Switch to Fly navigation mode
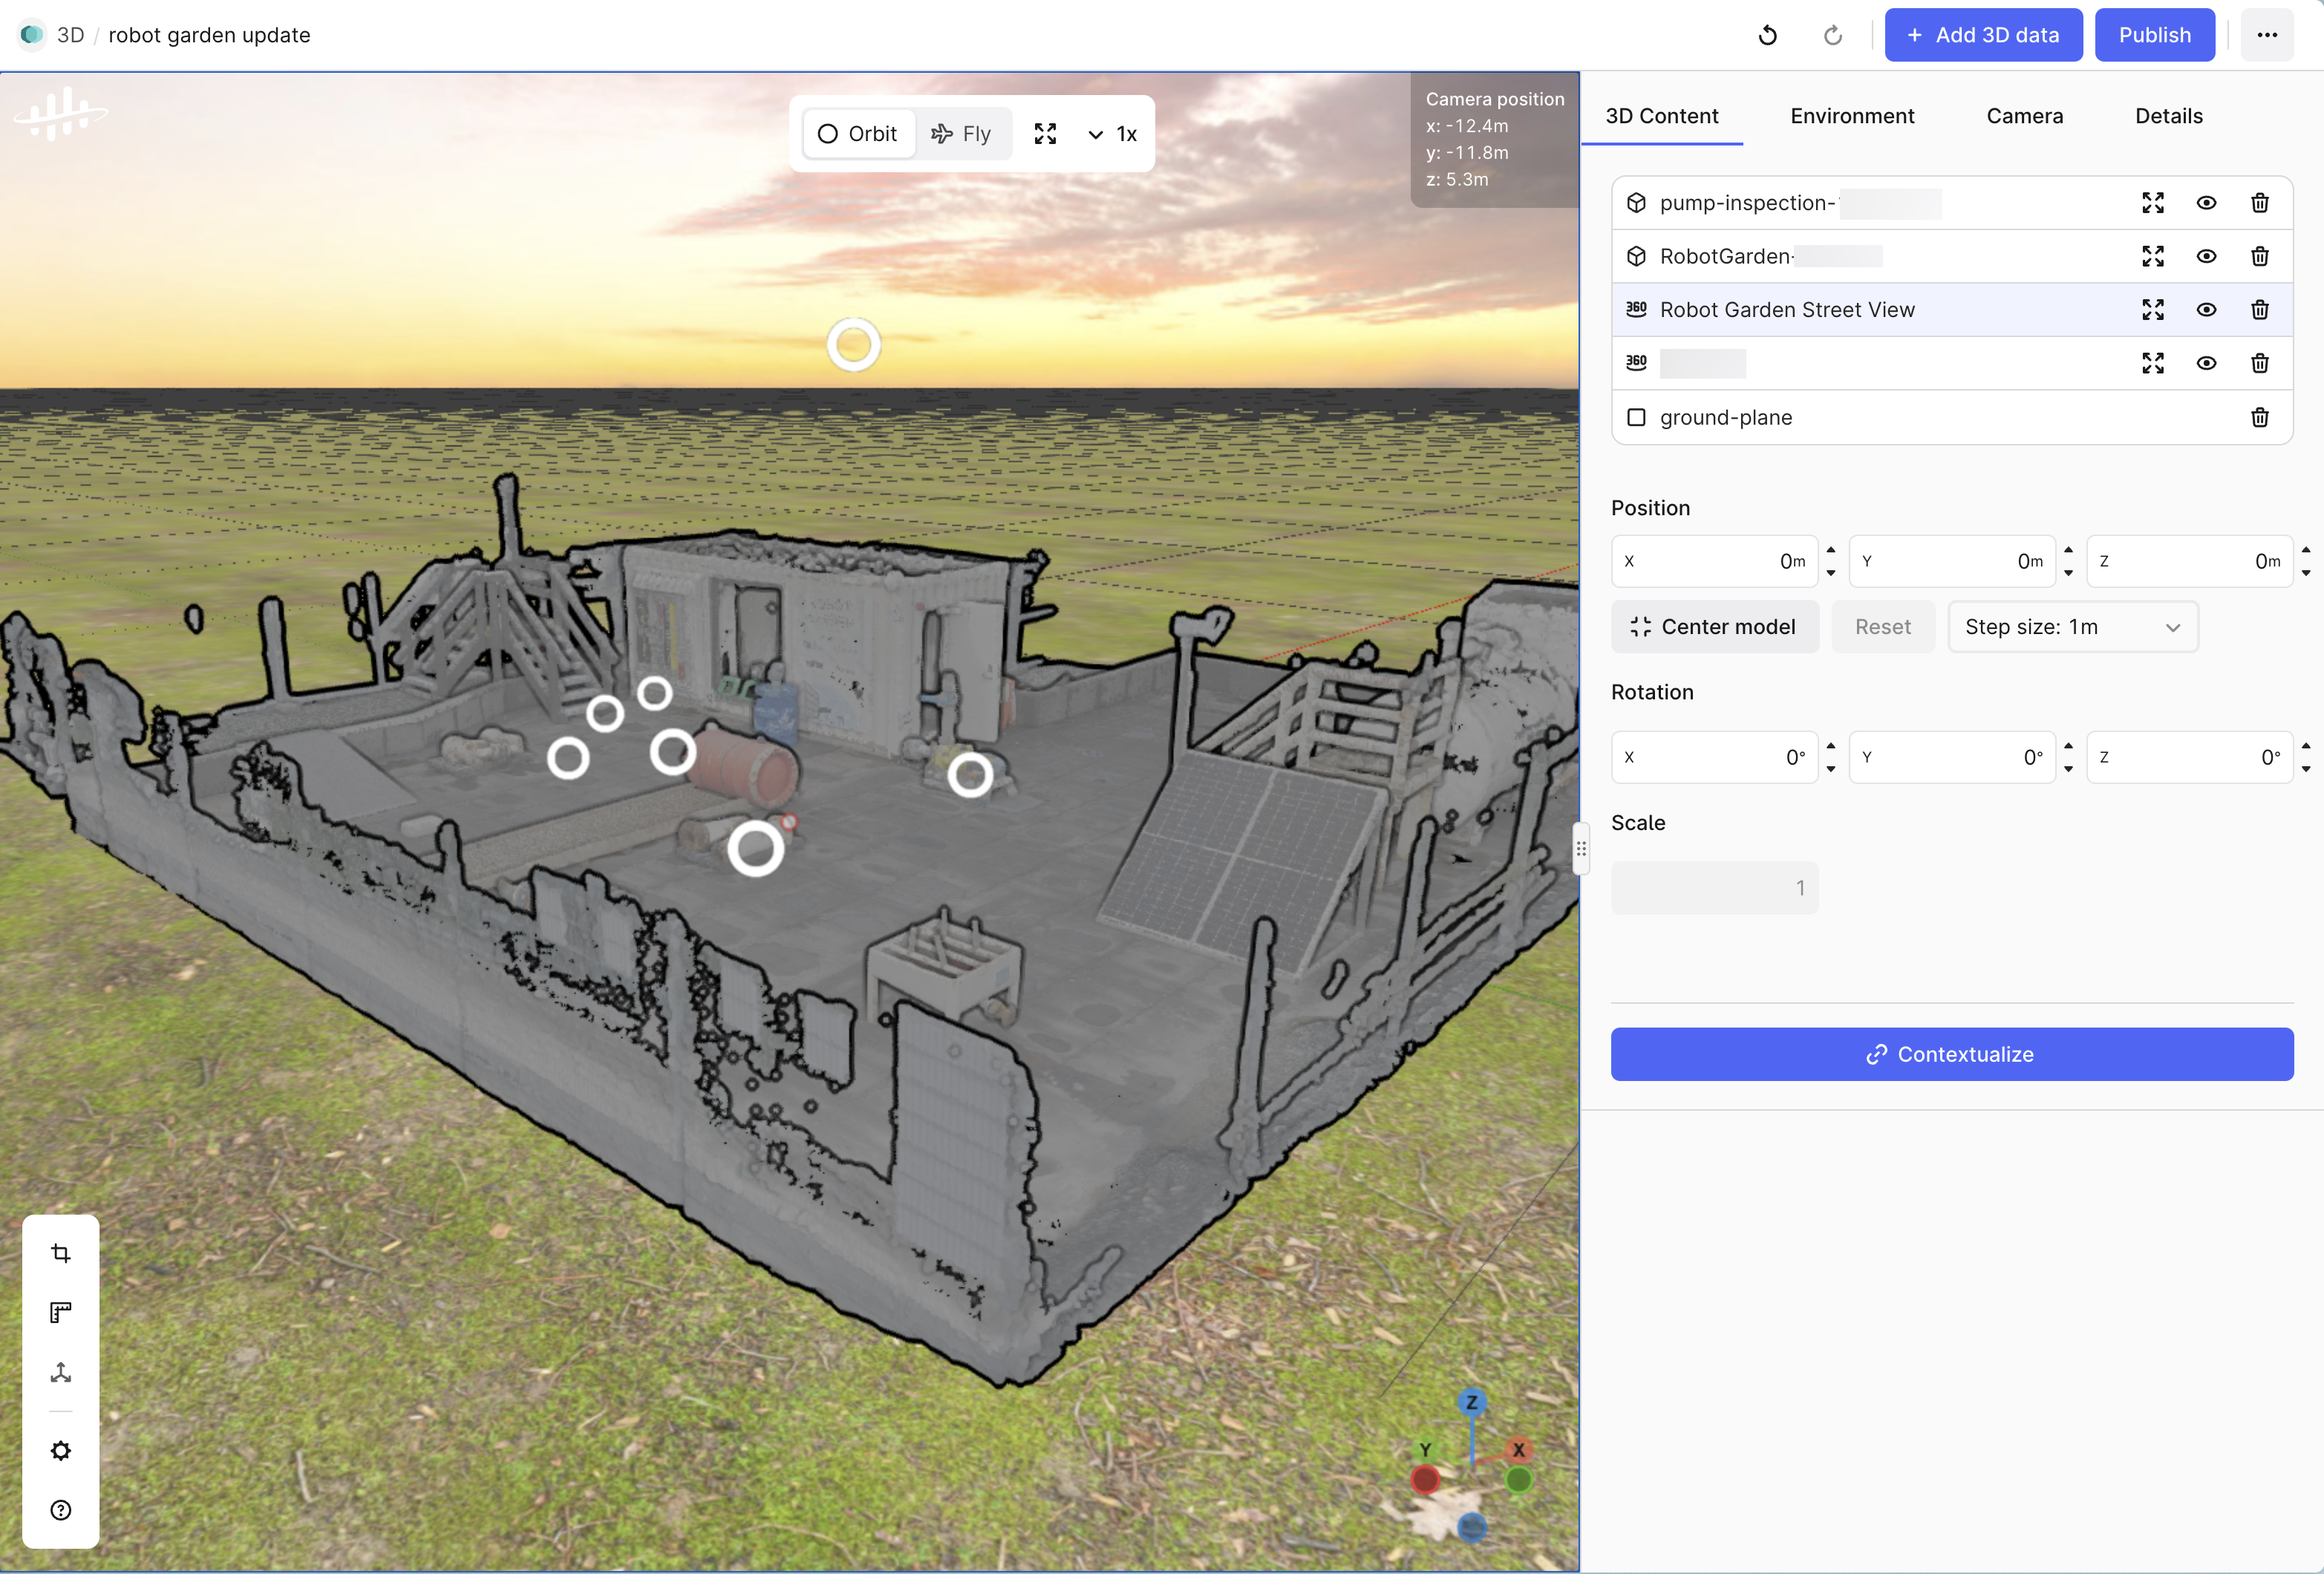The height and width of the screenshot is (1574, 2324). coord(961,134)
